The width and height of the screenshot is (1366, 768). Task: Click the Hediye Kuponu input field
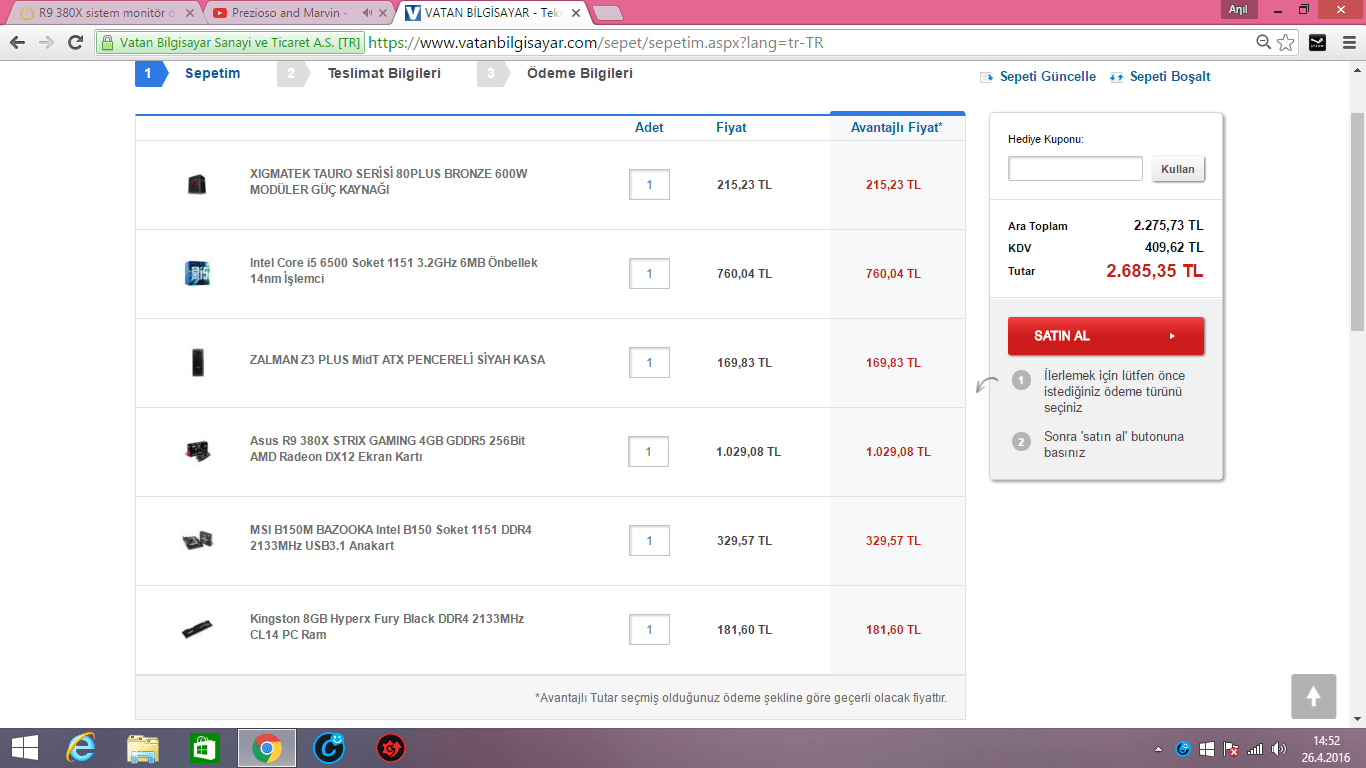1075,169
